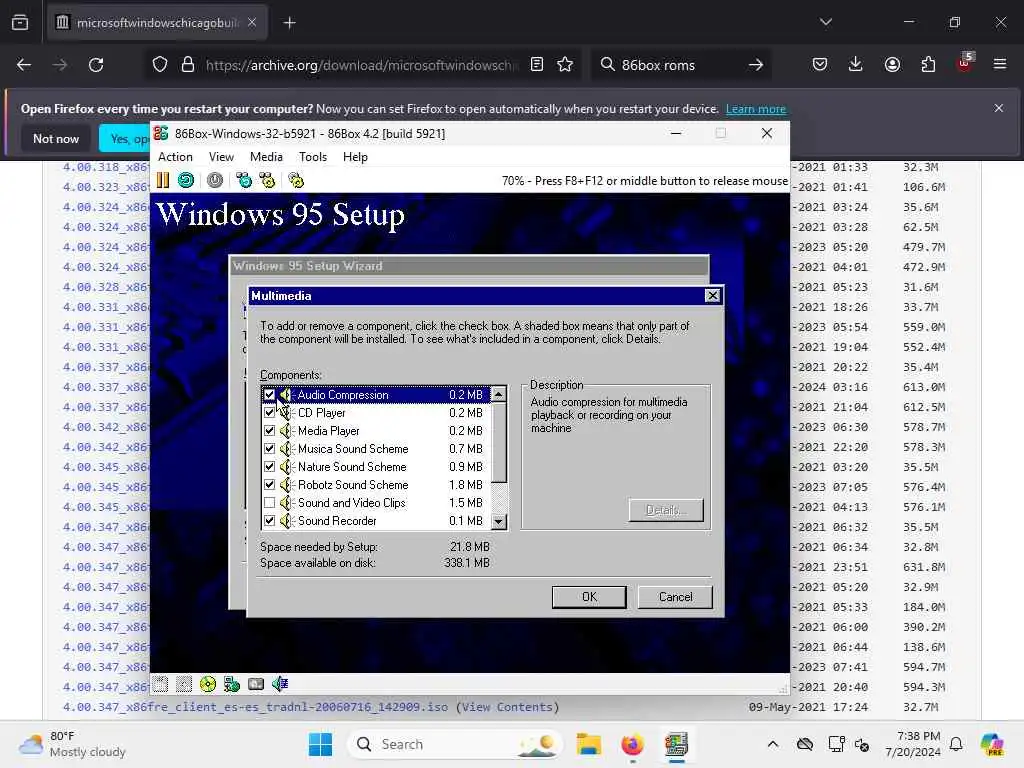Open the 86Box Help menu
1024x768 pixels.
pos(355,157)
